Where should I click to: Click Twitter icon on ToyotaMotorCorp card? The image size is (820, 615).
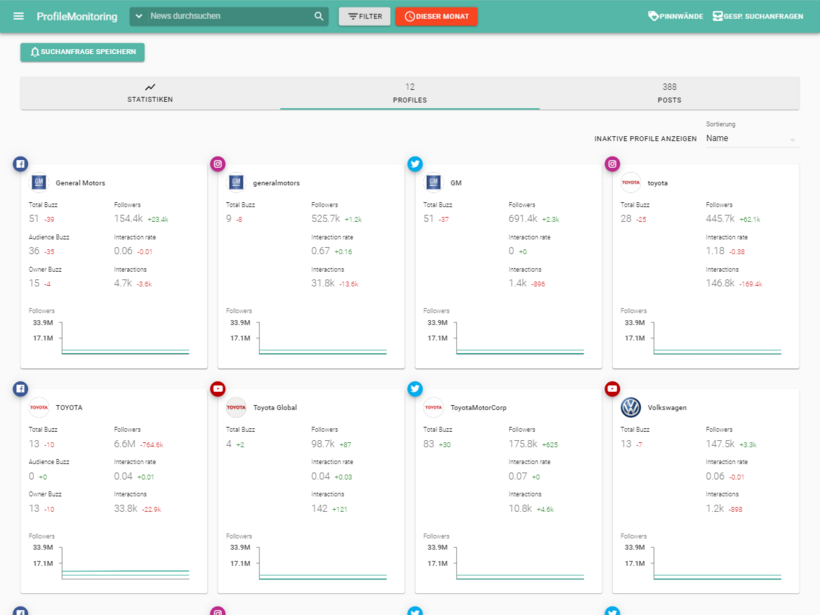point(415,389)
